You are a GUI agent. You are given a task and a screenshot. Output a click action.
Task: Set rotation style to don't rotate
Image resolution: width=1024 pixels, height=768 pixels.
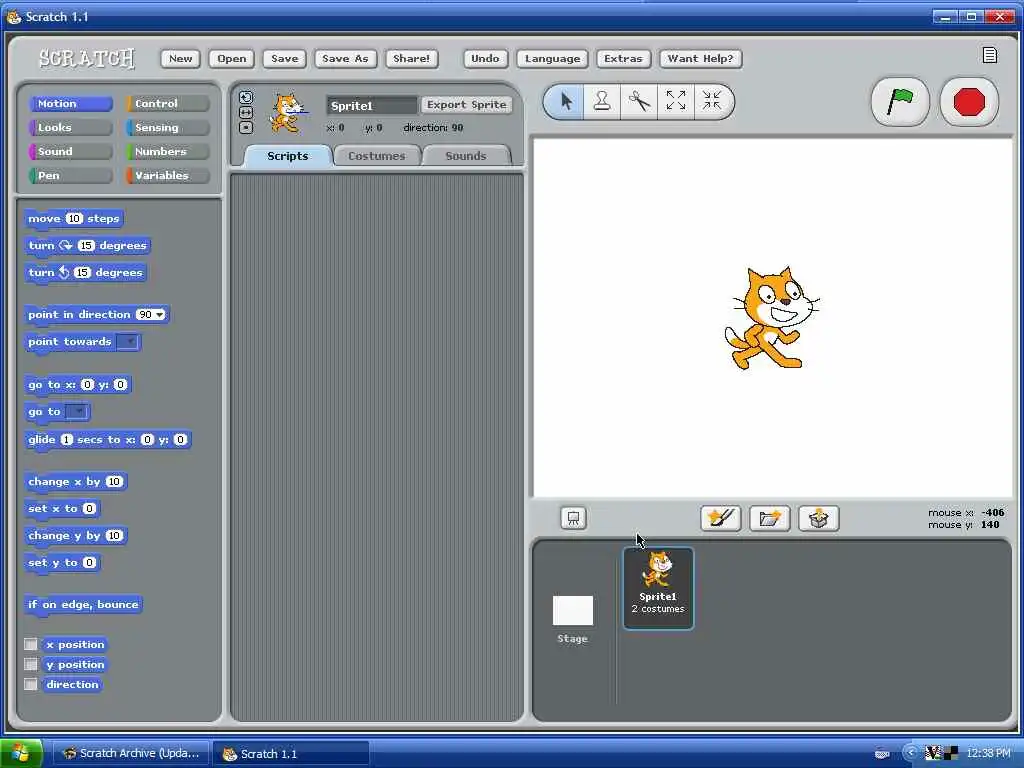pos(246,128)
